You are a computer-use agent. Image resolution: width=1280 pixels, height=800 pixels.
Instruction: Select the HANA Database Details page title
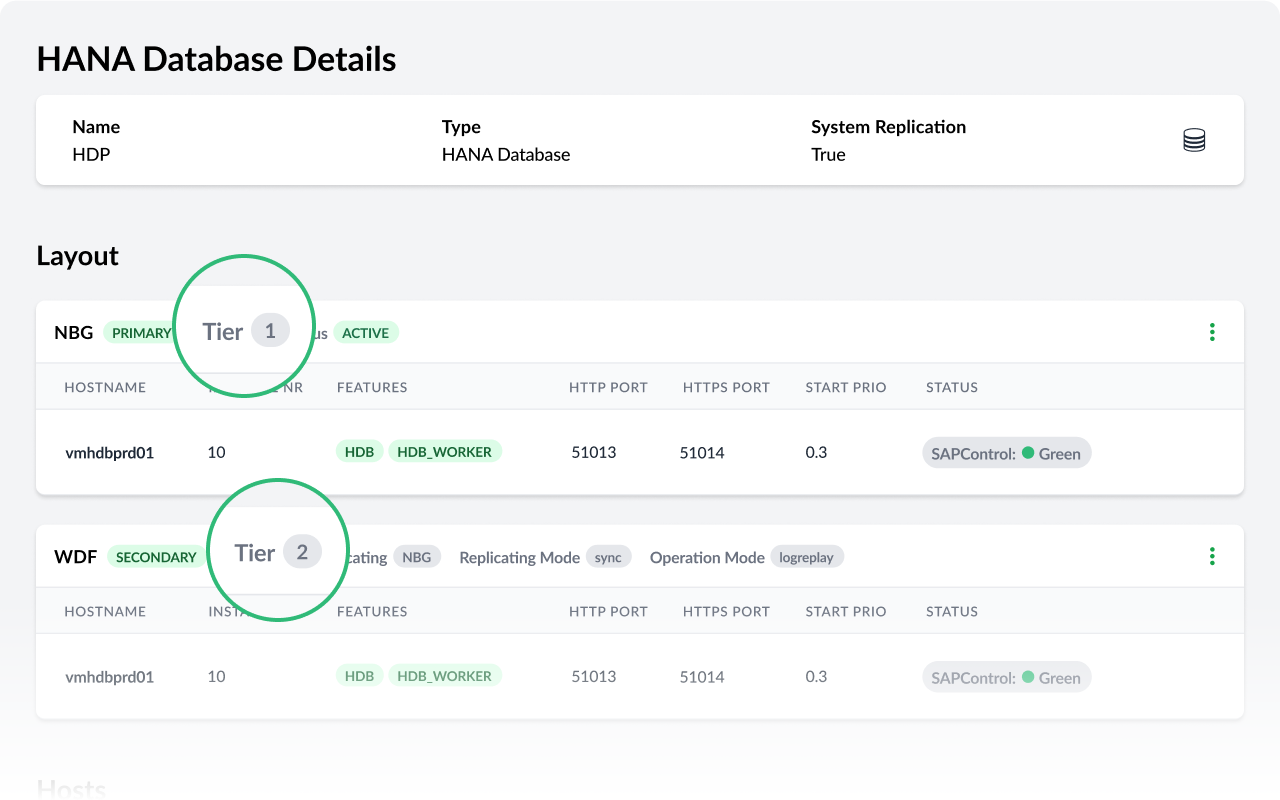216,59
